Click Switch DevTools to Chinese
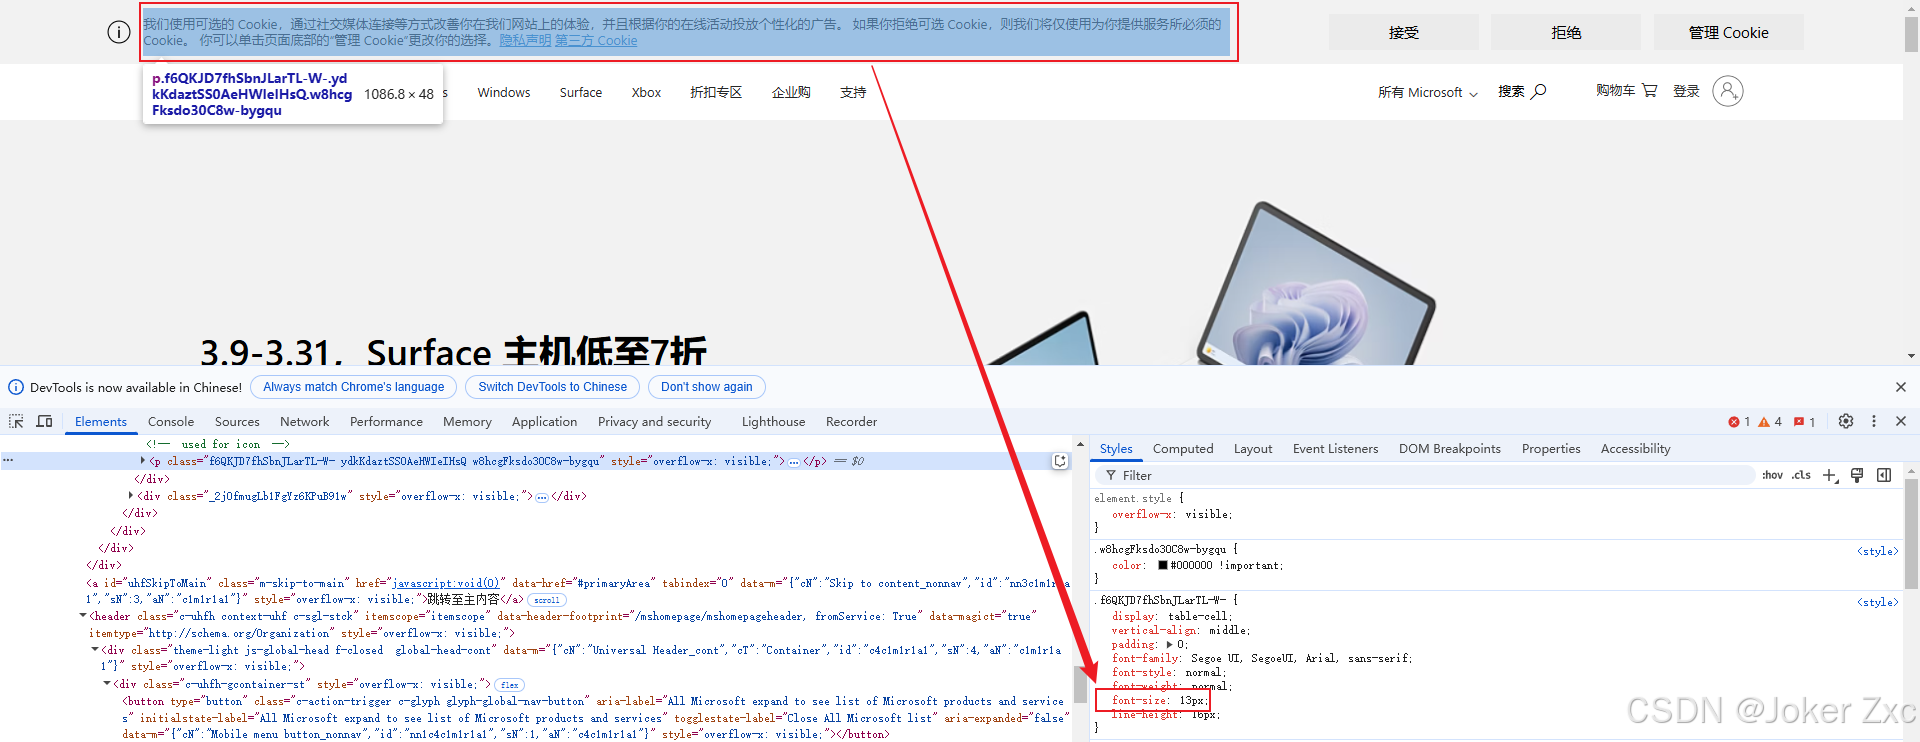 [553, 387]
